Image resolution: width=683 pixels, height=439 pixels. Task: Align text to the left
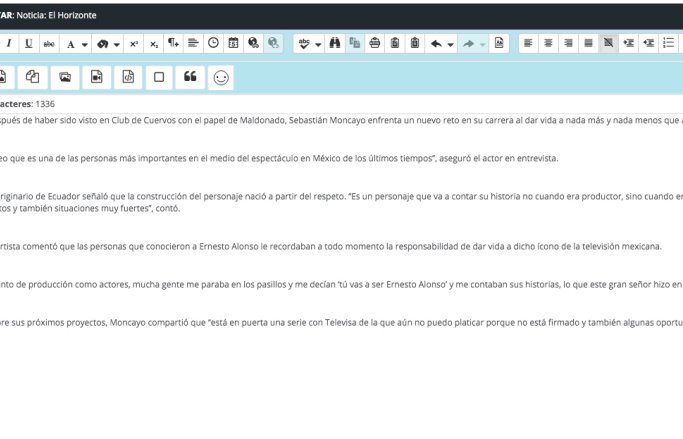(528, 43)
